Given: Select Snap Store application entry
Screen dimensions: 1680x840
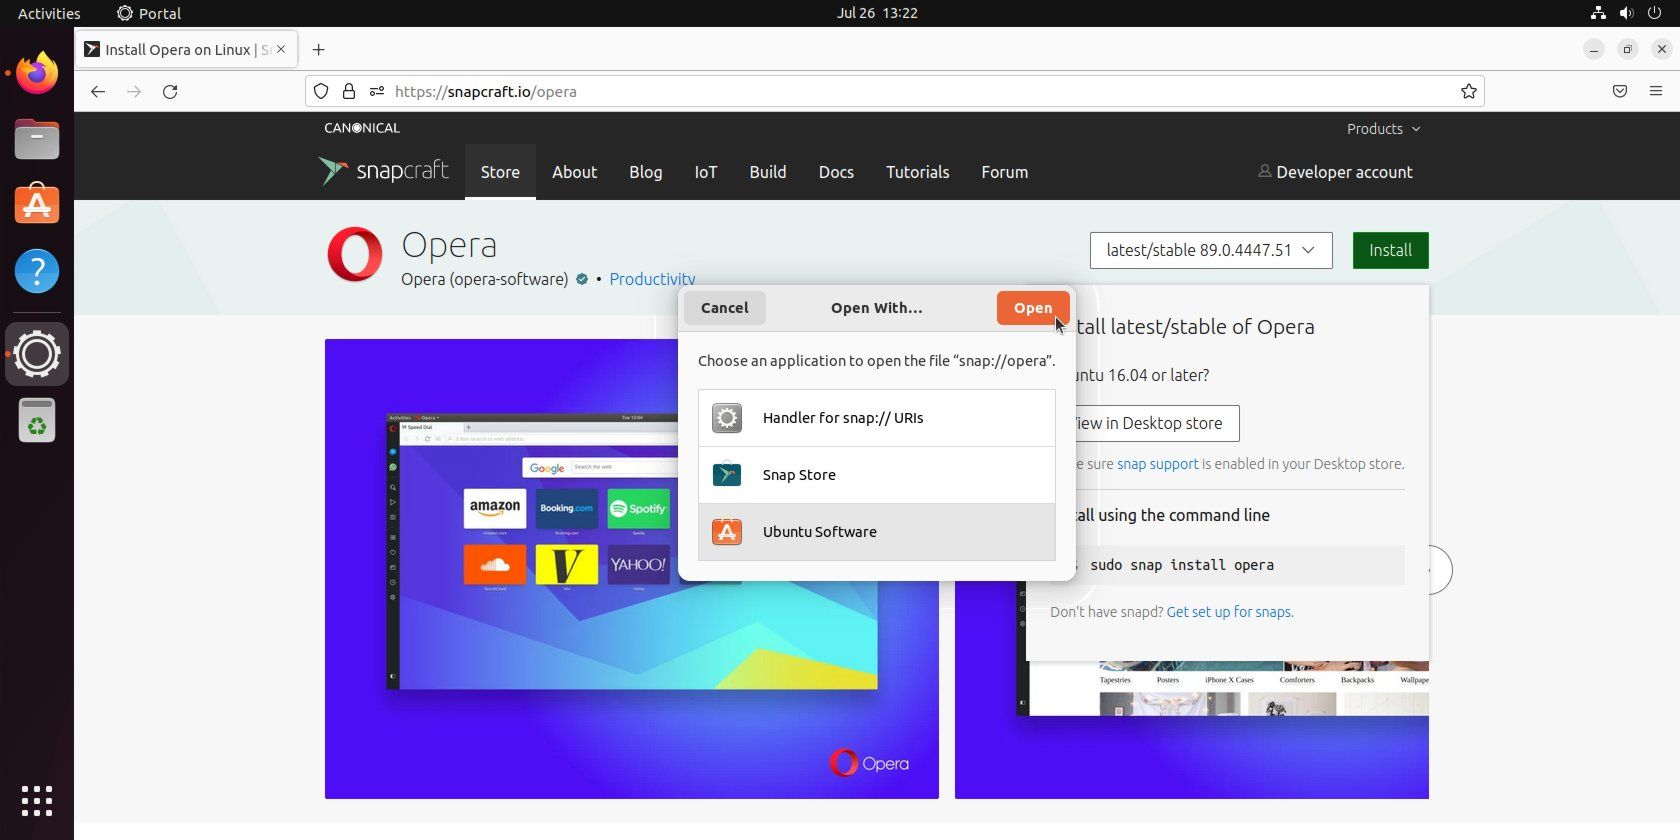Looking at the screenshot, I should tap(877, 475).
